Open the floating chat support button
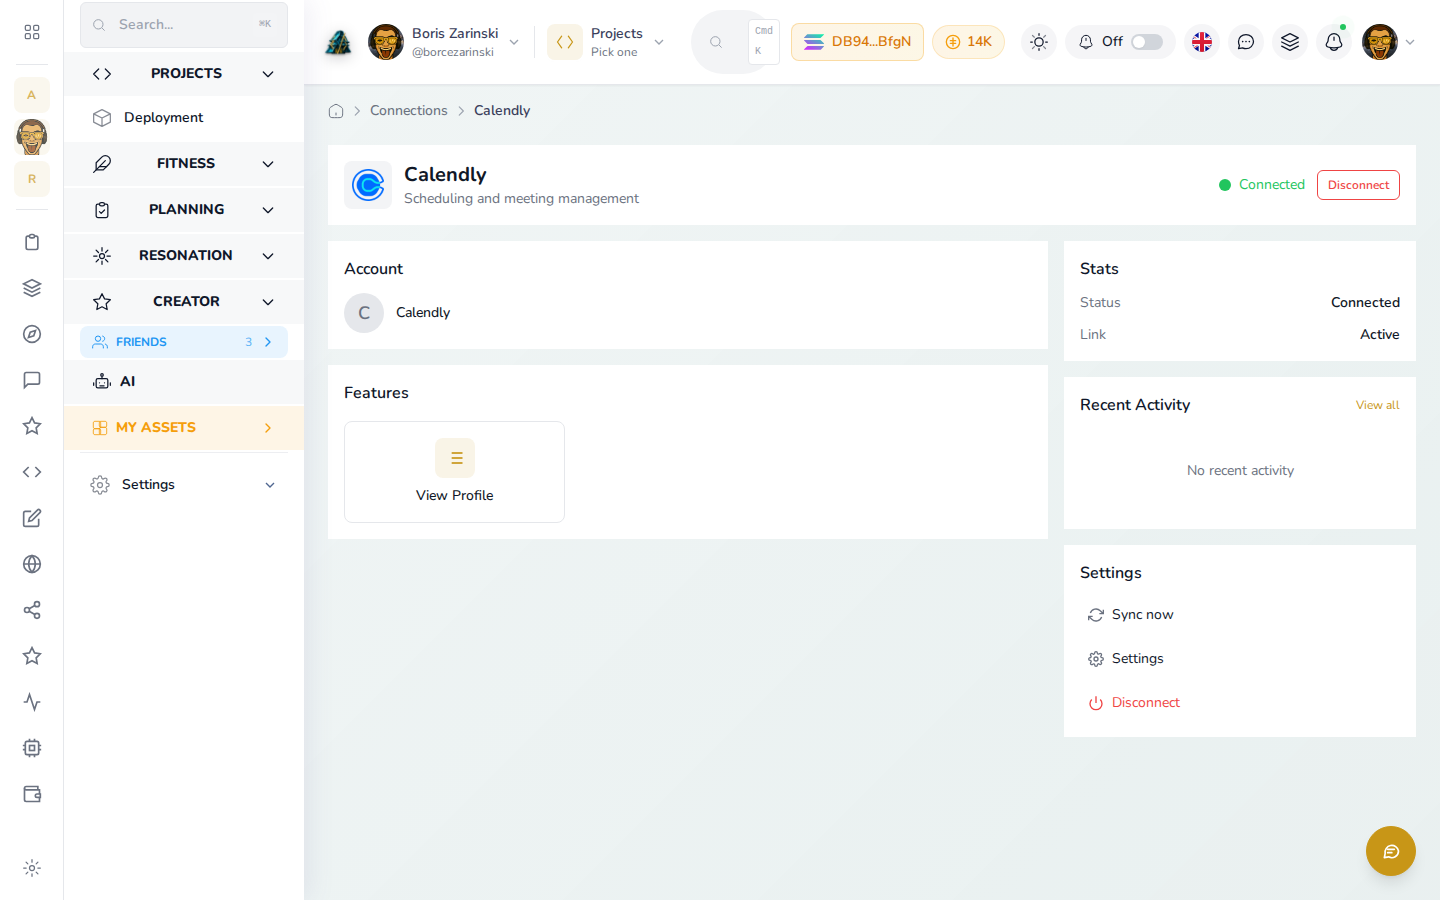 click(x=1391, y=851)
